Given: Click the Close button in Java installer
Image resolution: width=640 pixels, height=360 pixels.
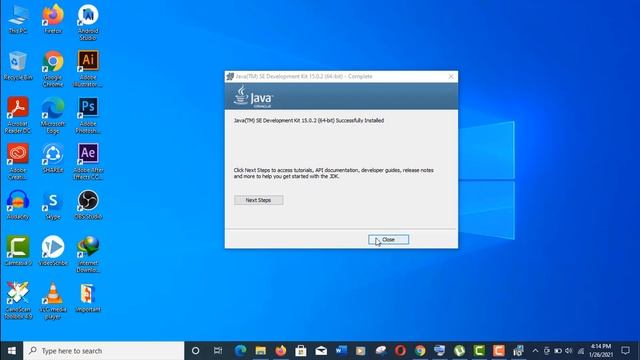Looking at the screenshot, I should tap(388, 240).
